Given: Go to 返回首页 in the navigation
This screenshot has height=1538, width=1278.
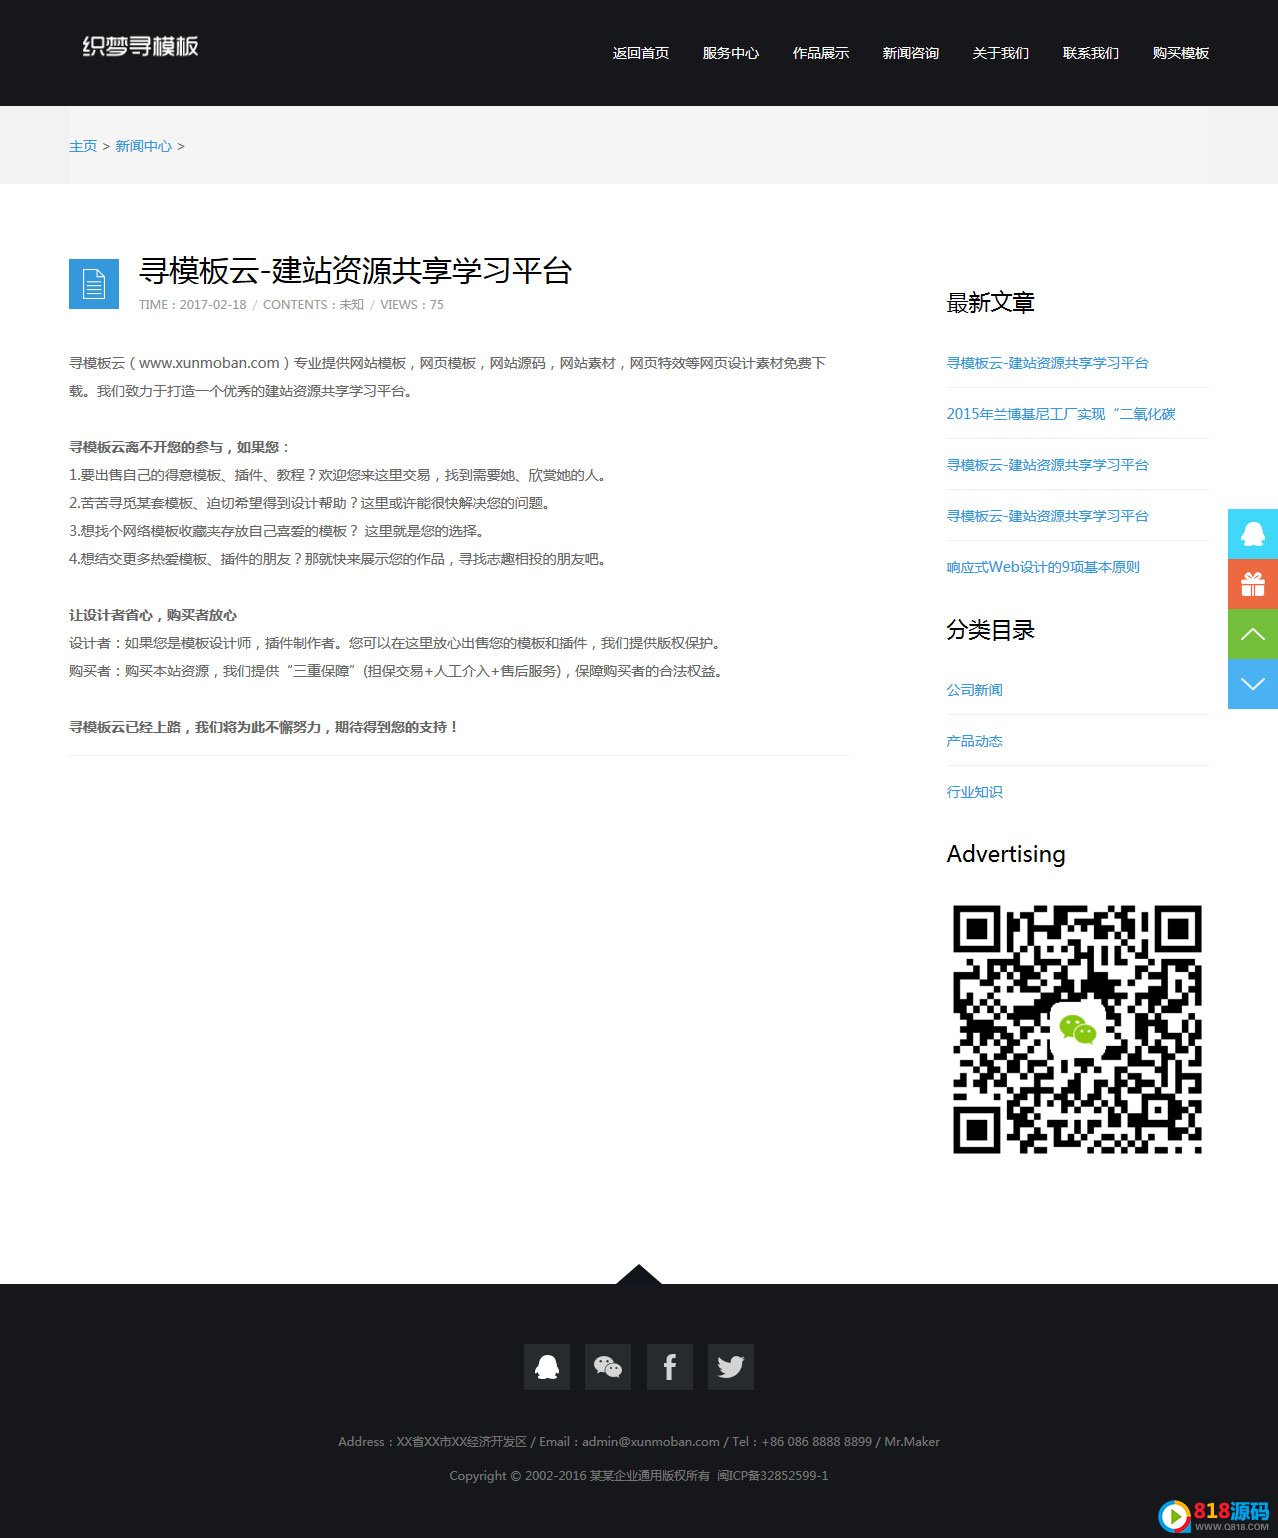Looking at the screenshot, I should coord(641,53).
